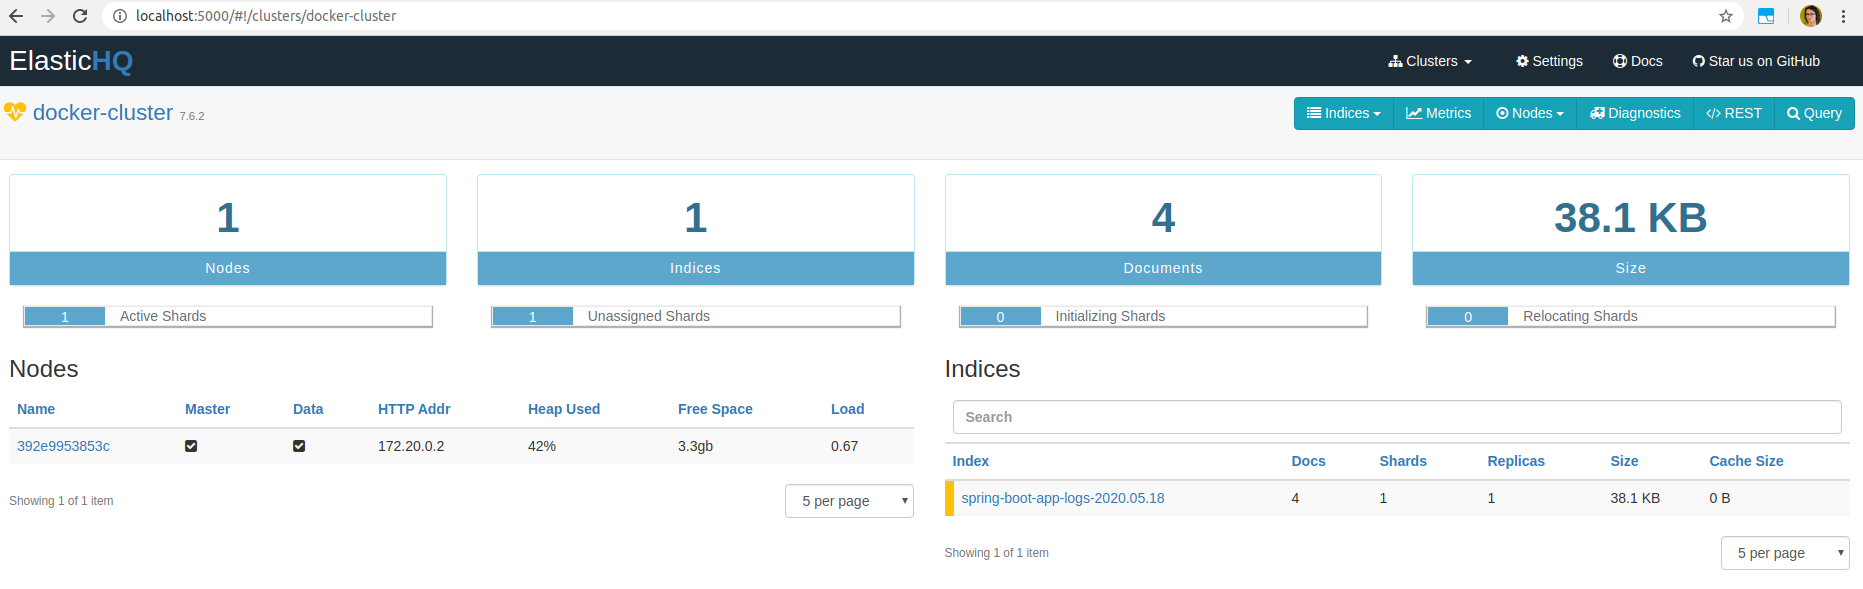The height and width of the screenshot is (589, 1863).
Task: Click the Indices count card
Action: [x=696, y=230]
